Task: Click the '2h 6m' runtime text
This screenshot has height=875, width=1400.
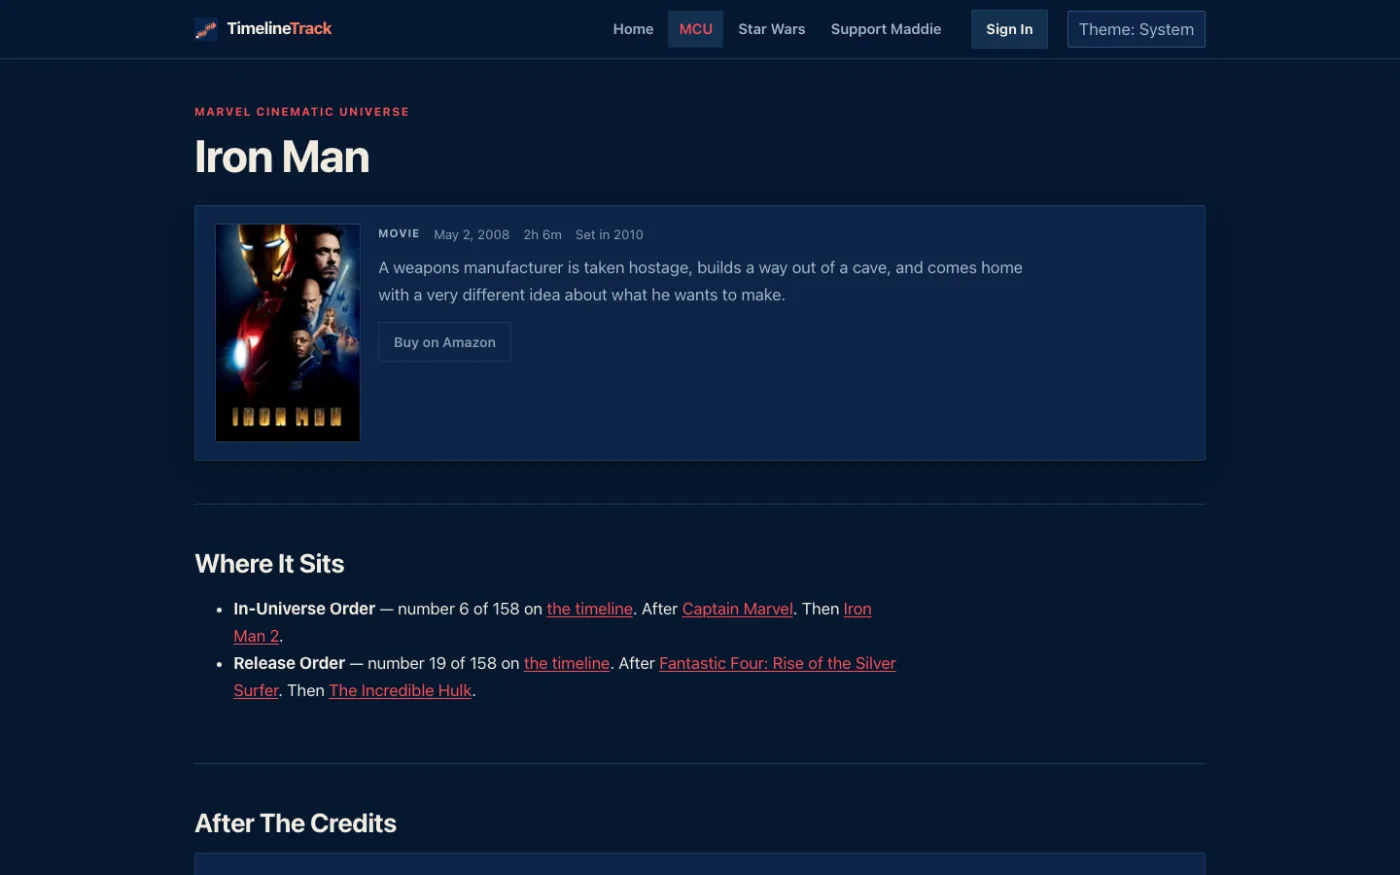Action: pyautogui.click(x=543, y=235)
